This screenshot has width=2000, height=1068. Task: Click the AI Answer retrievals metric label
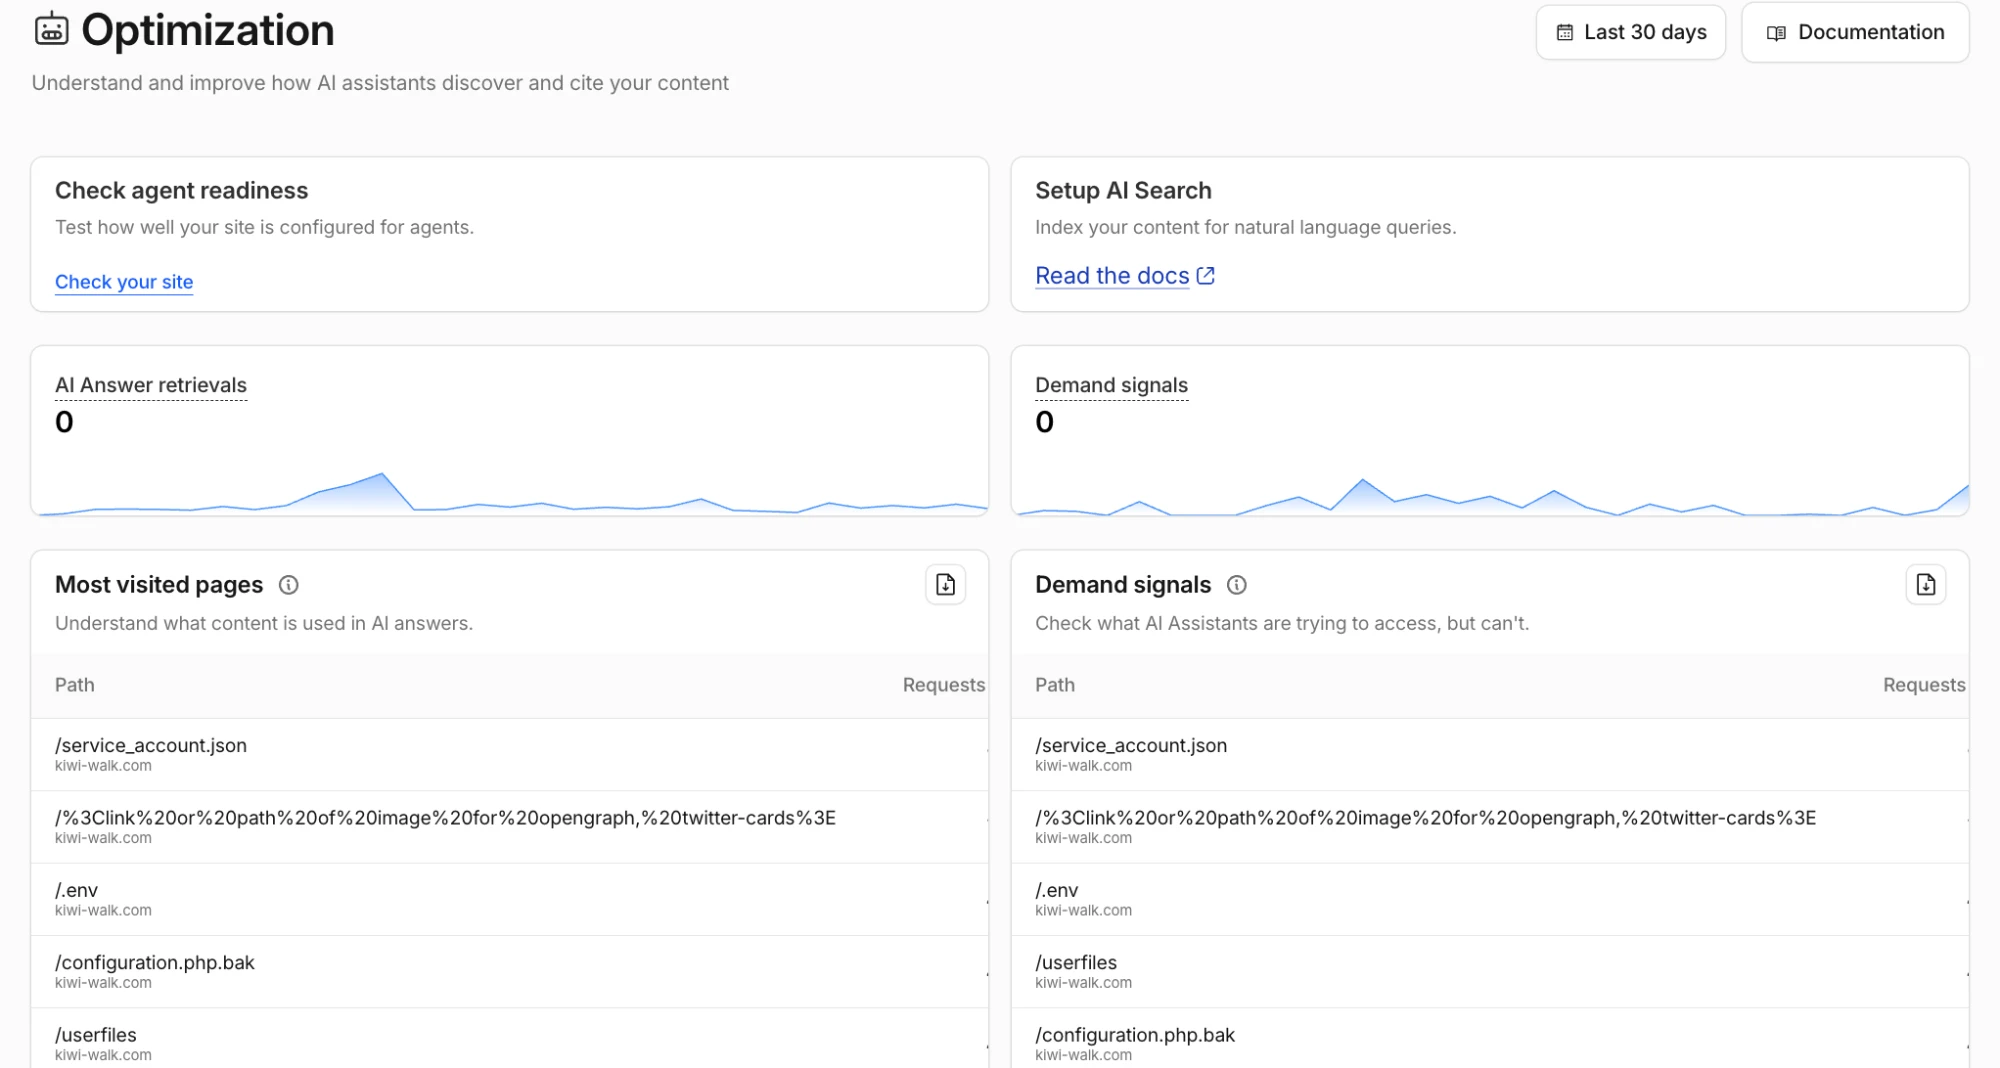click(x=151, y=385)
